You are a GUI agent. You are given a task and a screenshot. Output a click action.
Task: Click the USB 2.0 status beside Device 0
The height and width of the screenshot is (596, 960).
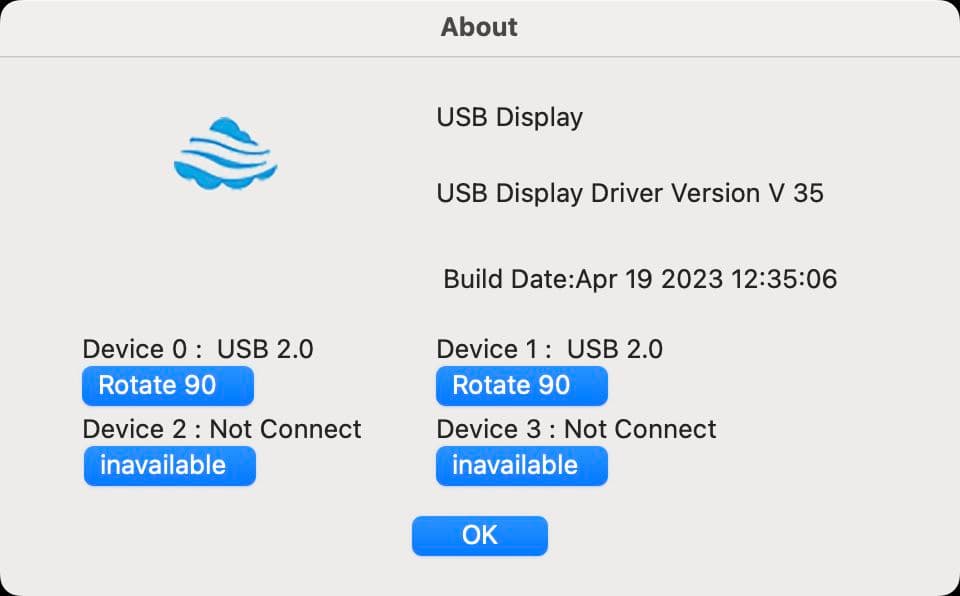pyautogui.click(x=265, y=349)
